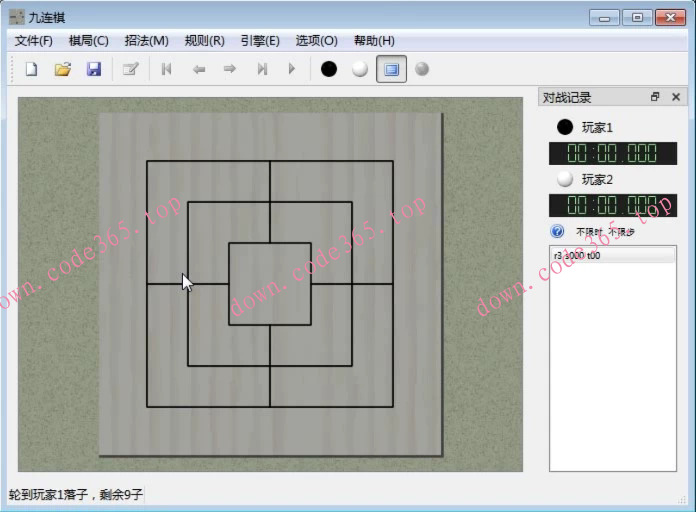Select the black piece toolbar icon

click(x=329, y=69)
